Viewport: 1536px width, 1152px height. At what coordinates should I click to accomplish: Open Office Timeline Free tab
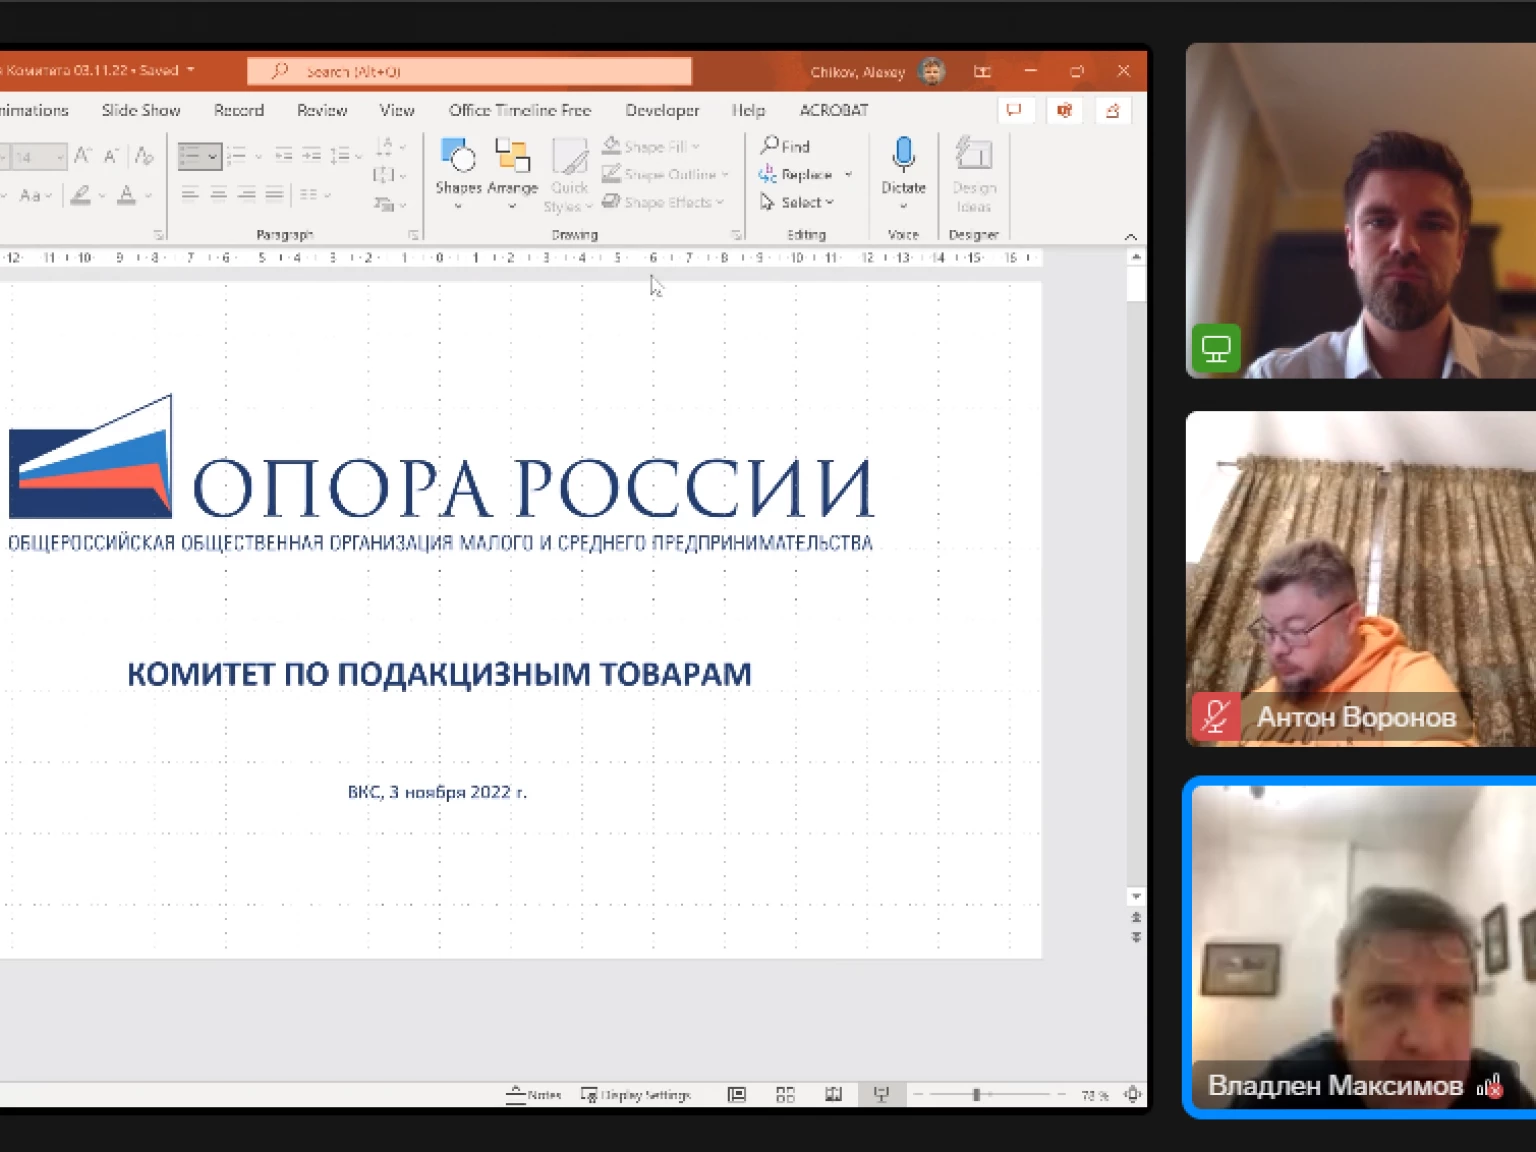520,110
